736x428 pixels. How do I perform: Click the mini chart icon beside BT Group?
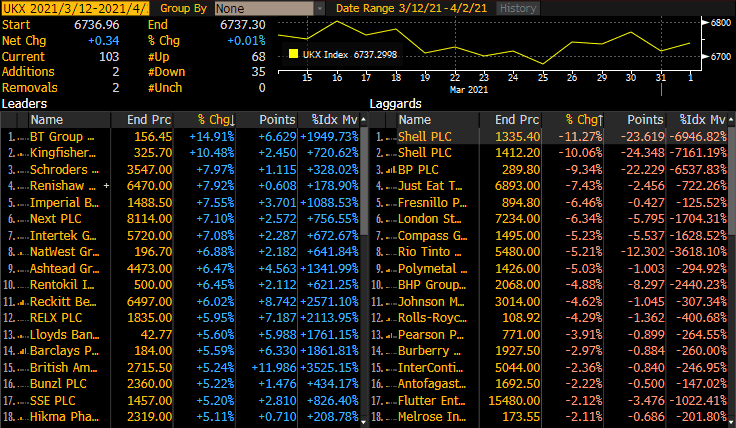click(x=23, y=137)
